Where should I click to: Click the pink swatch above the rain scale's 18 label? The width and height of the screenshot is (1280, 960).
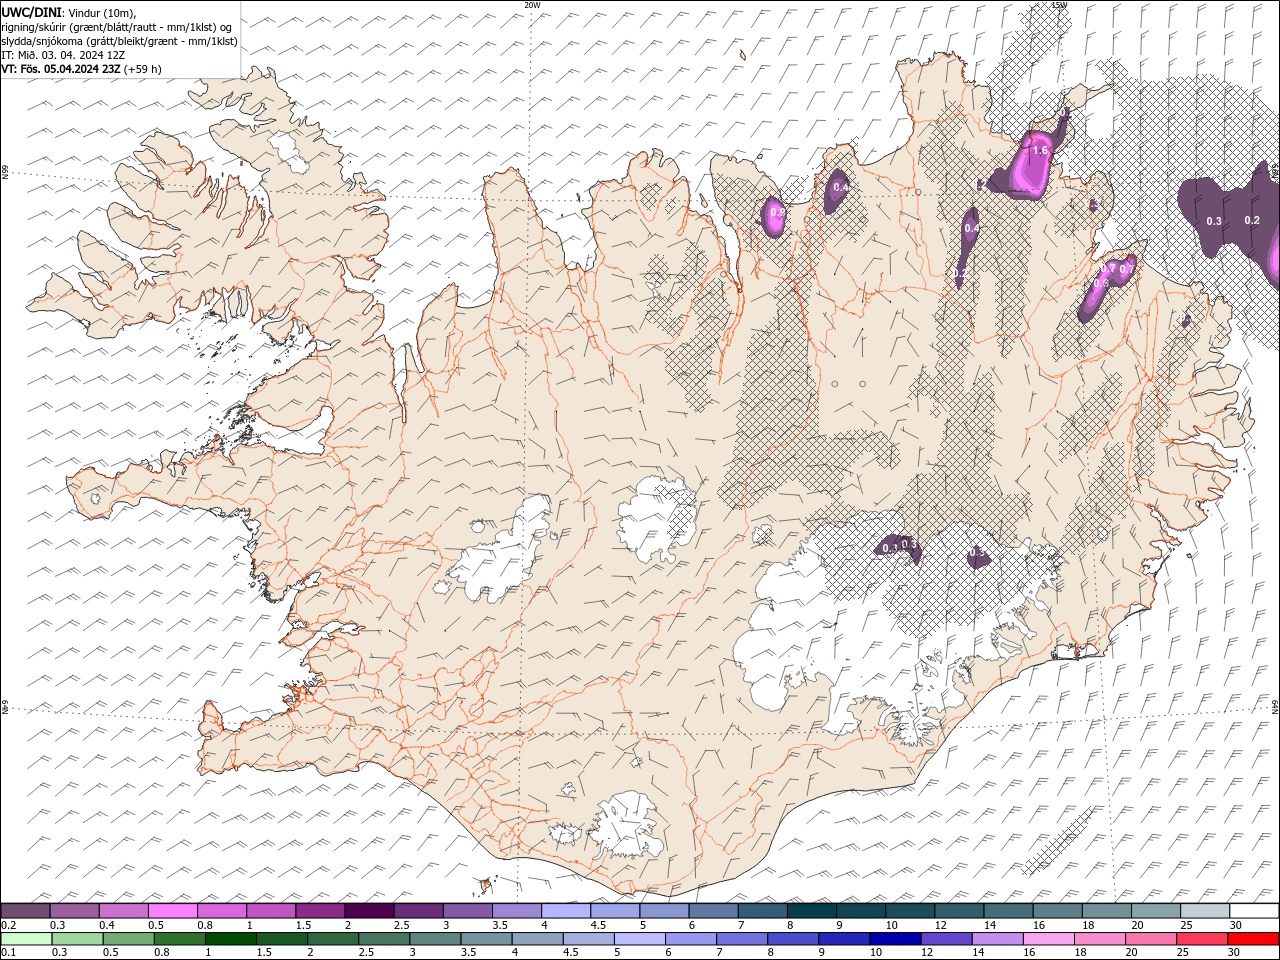(1099, 939)
